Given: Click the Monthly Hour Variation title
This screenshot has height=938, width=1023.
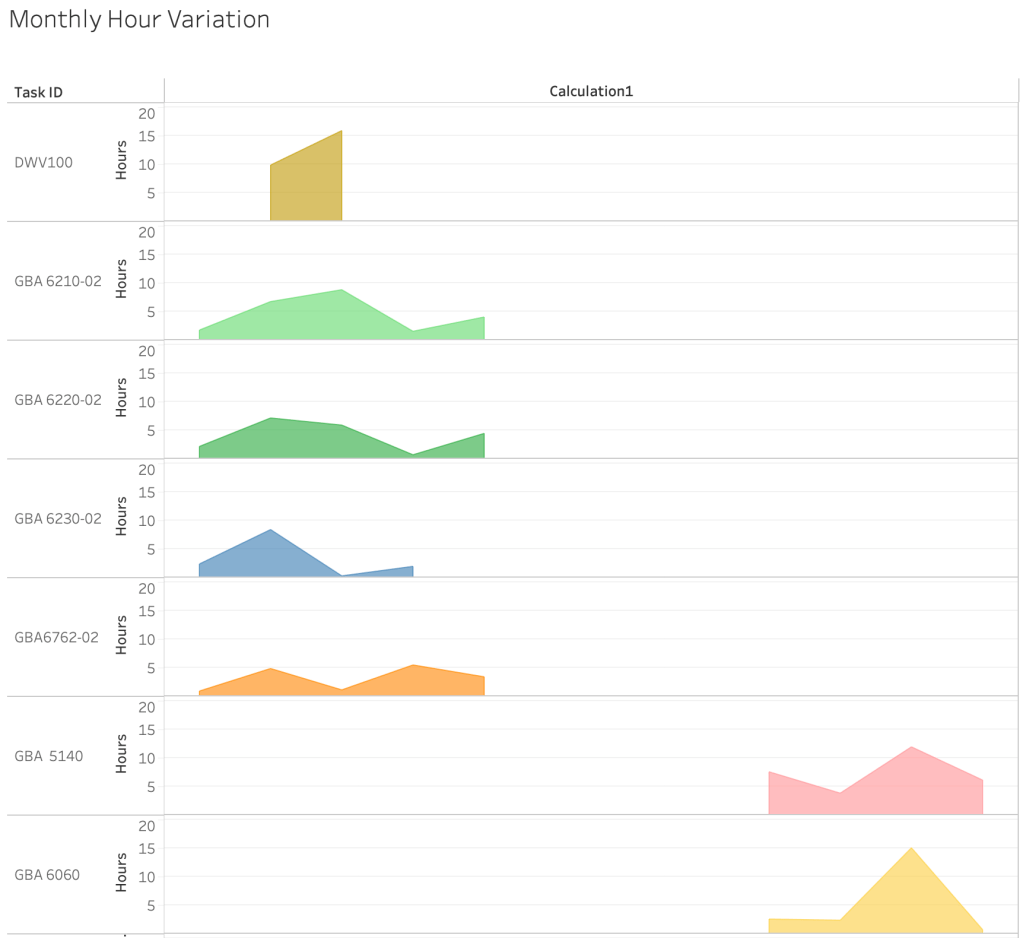Looking at the screenshot, I should tap(139, 20).
